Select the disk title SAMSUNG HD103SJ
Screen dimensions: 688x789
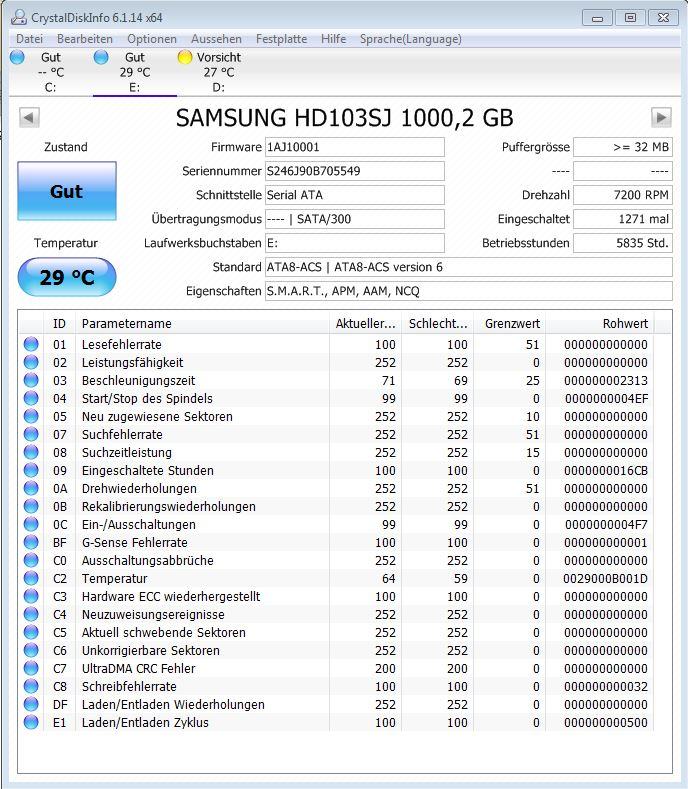click(344, 118)
